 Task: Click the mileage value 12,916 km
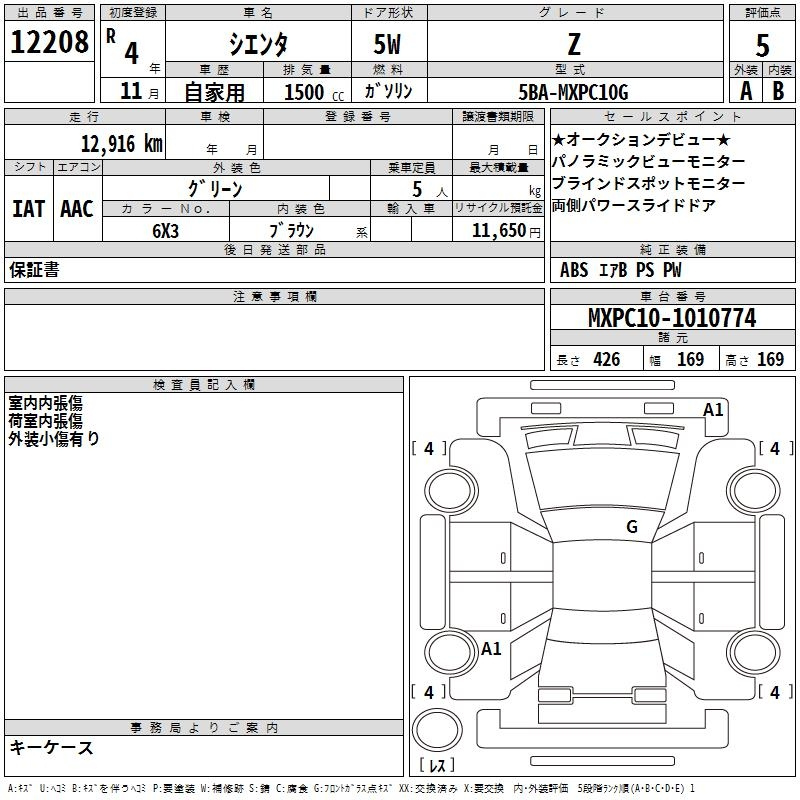[120, 143]
